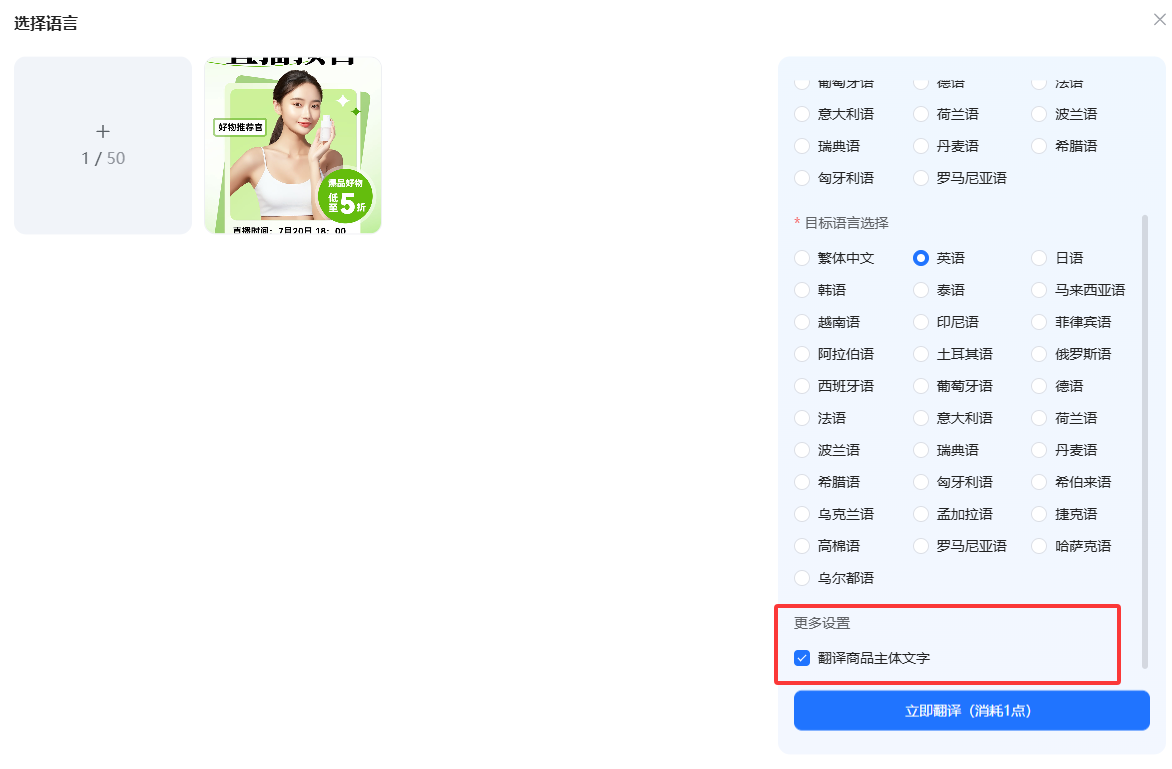The height and width of the screenshot is (769, 1172).
Task: Choose 繁体中文 as target language
Action: (x=802, y=258)
